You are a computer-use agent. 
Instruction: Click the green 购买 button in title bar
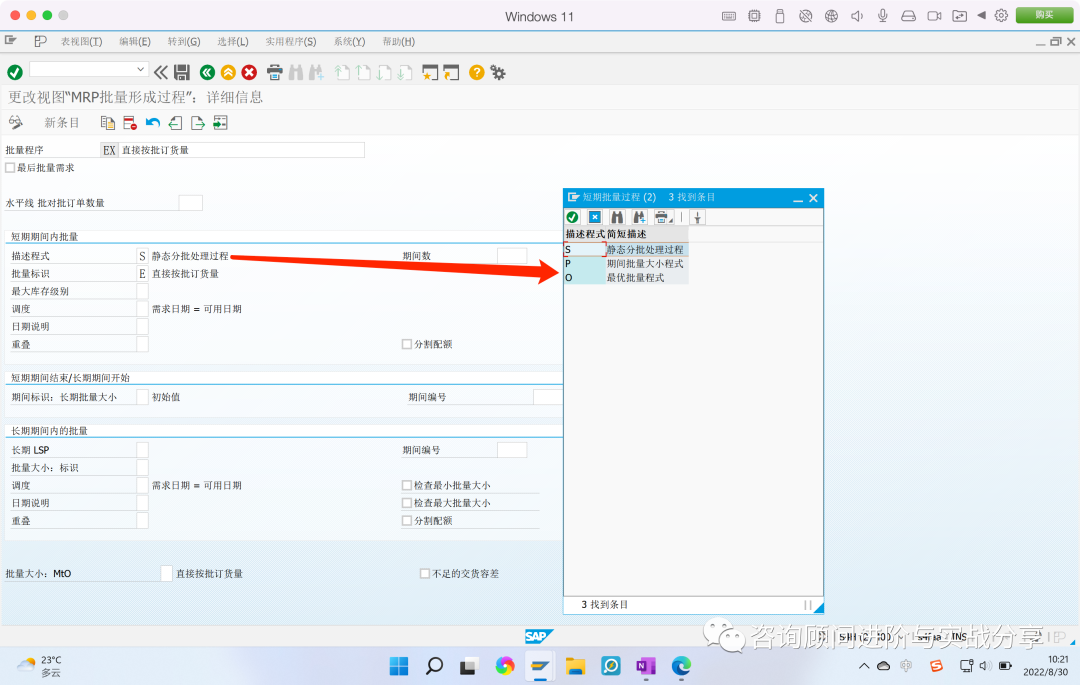click(x=1044, y=15)
